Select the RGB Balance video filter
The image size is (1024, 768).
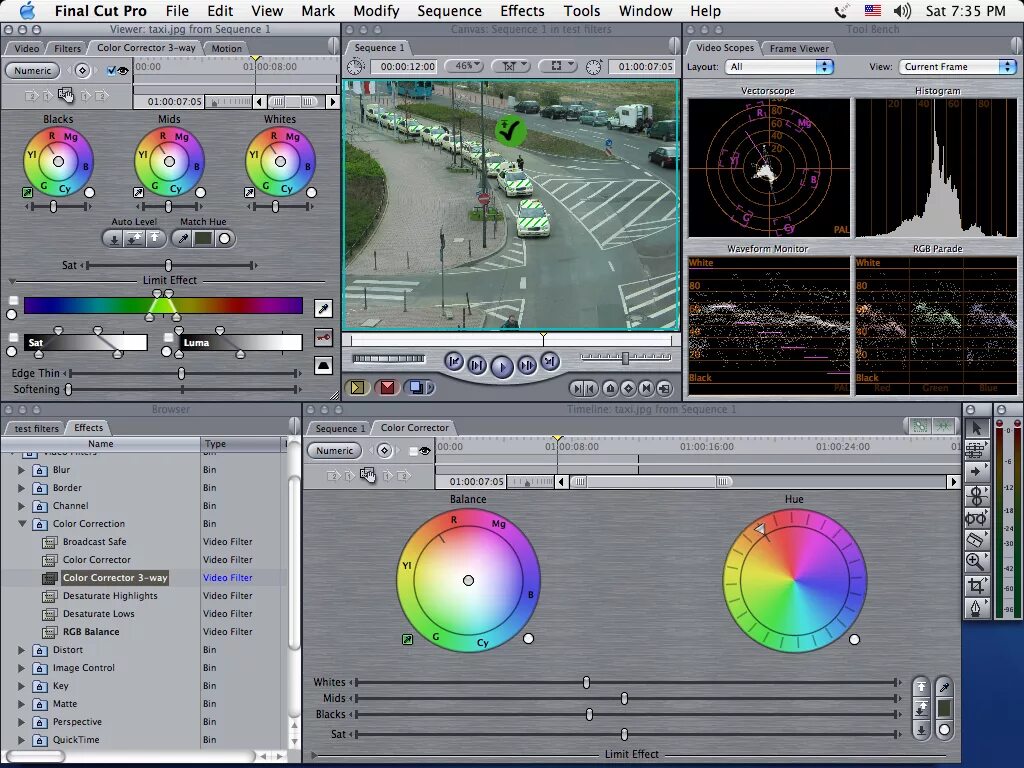tap(91, 632)
